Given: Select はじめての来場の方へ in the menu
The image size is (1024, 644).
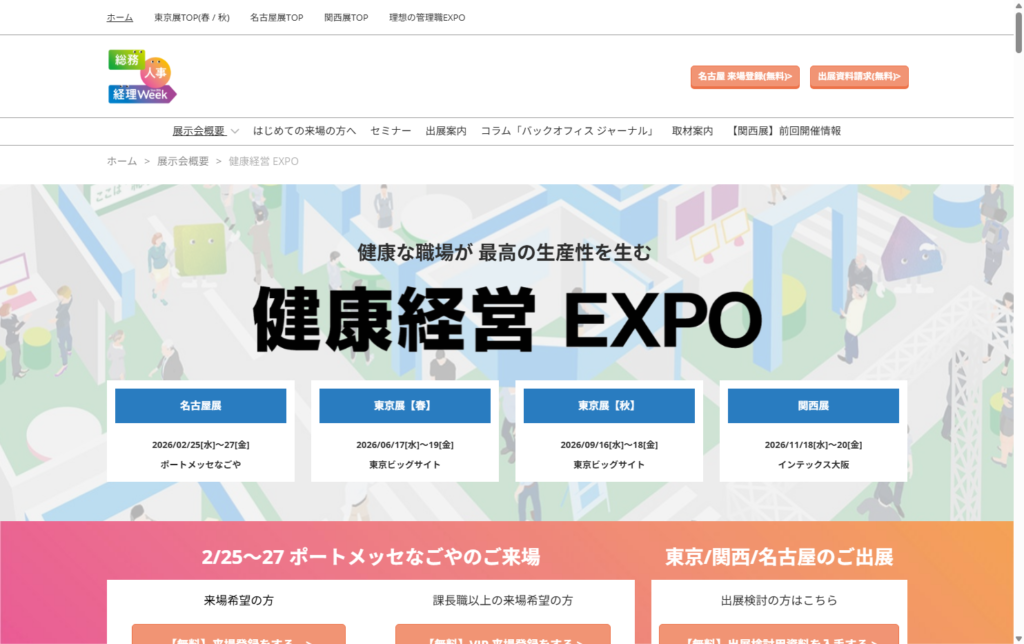Looking at the screenshot, I should click(304, 131).
